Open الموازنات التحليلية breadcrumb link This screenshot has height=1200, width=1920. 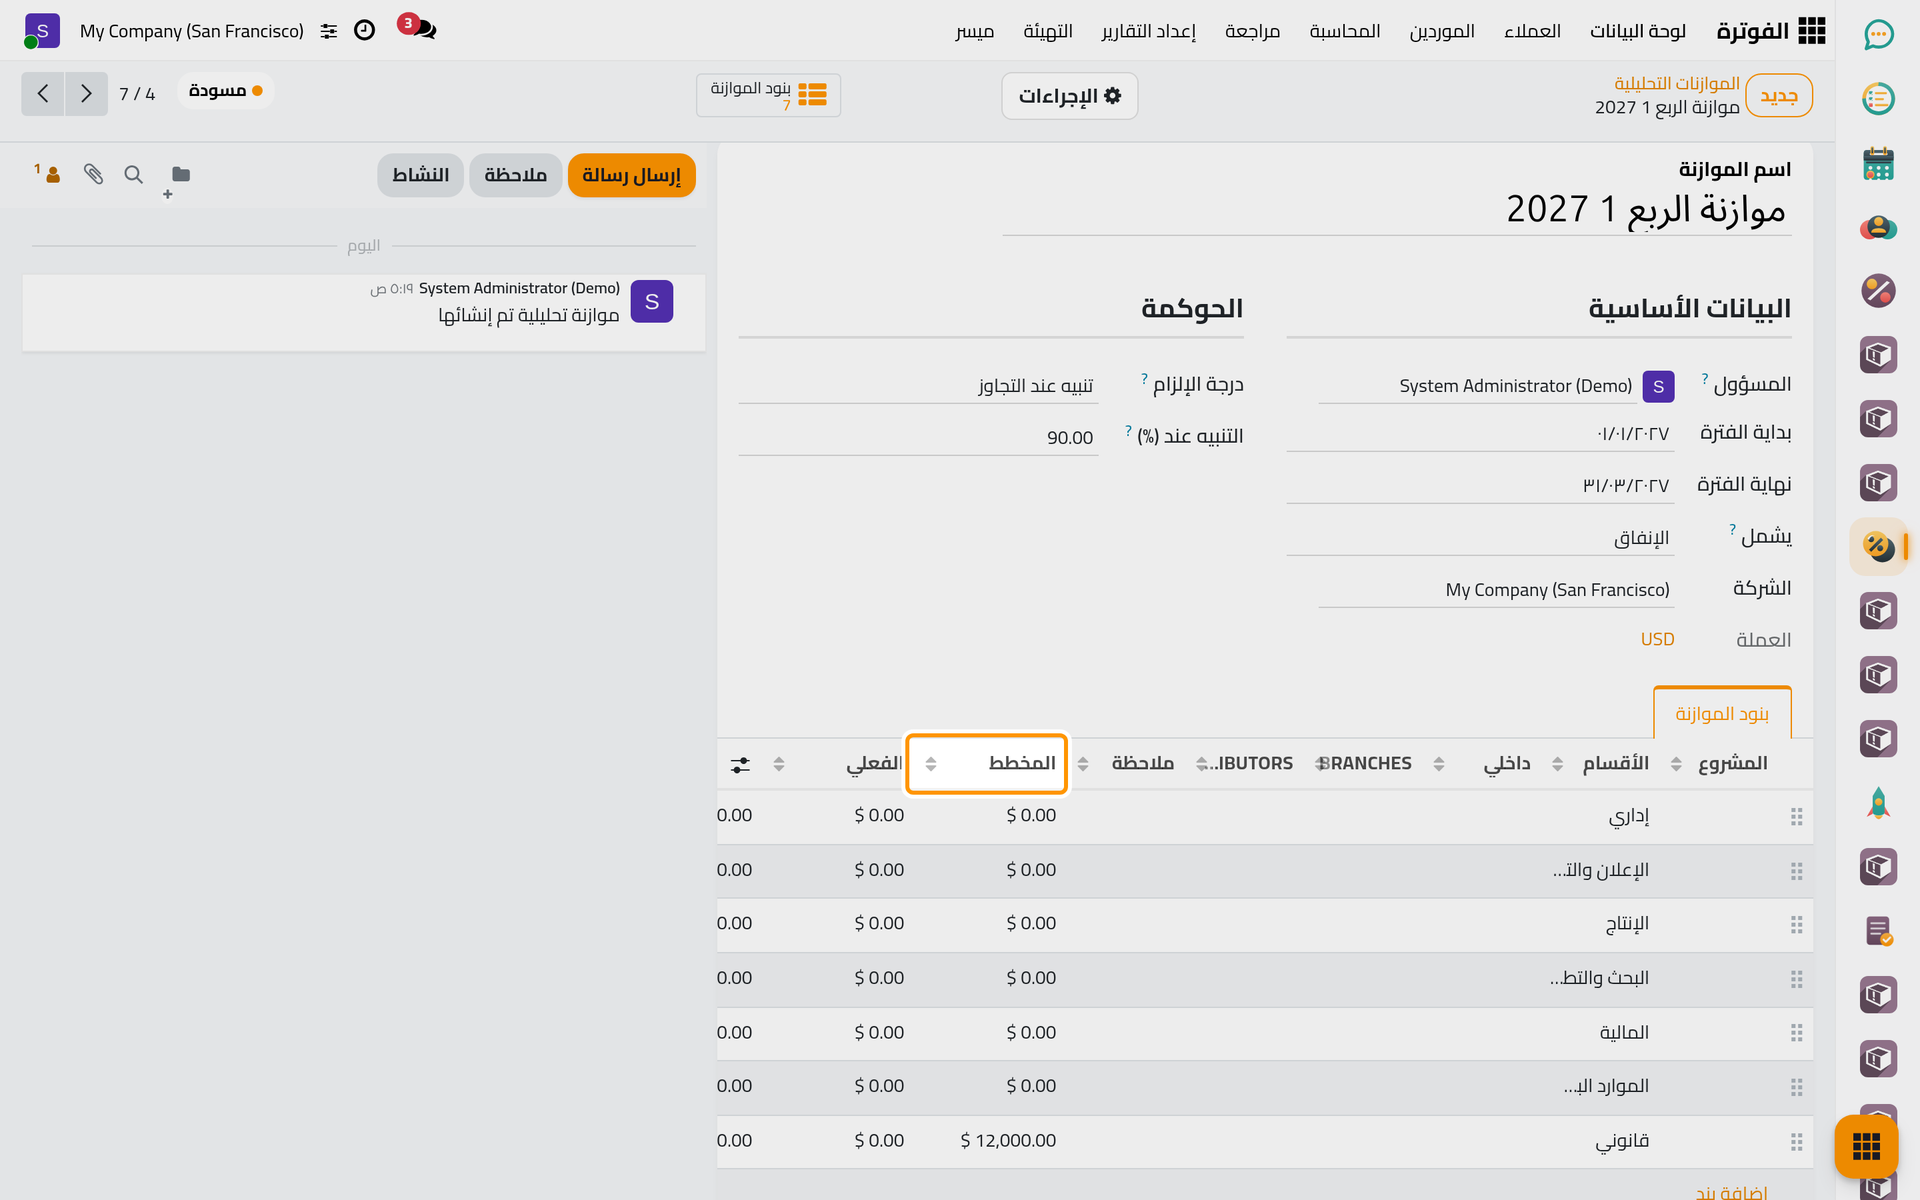click(x=1676, y=83)
